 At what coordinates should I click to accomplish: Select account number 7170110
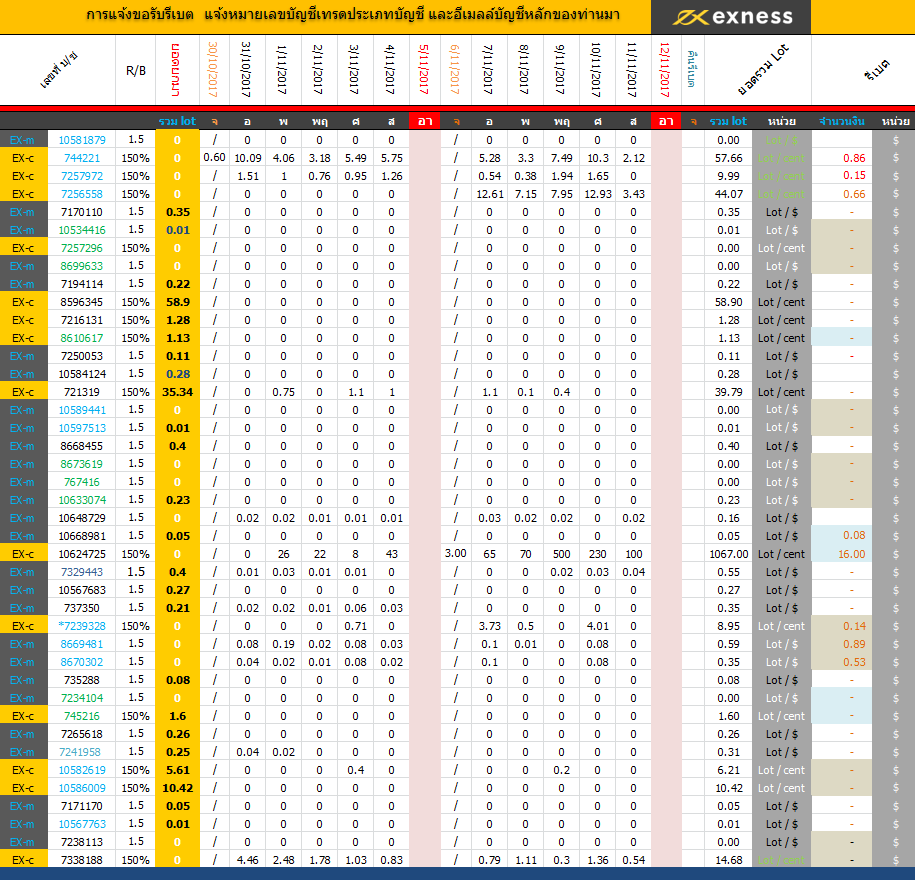click(x=82, y=212)
